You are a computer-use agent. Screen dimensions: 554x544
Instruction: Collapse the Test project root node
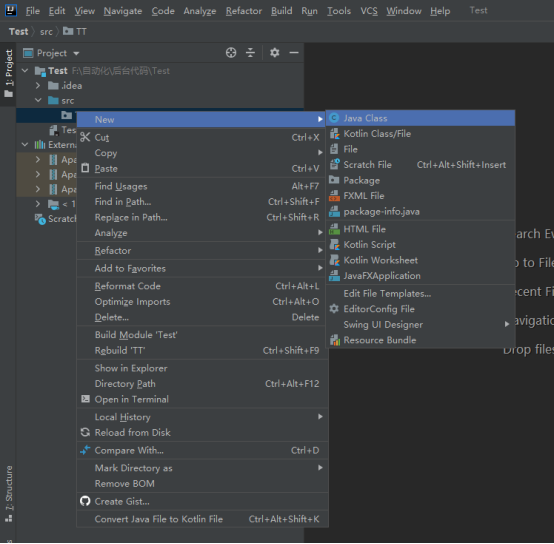(25, 71)
